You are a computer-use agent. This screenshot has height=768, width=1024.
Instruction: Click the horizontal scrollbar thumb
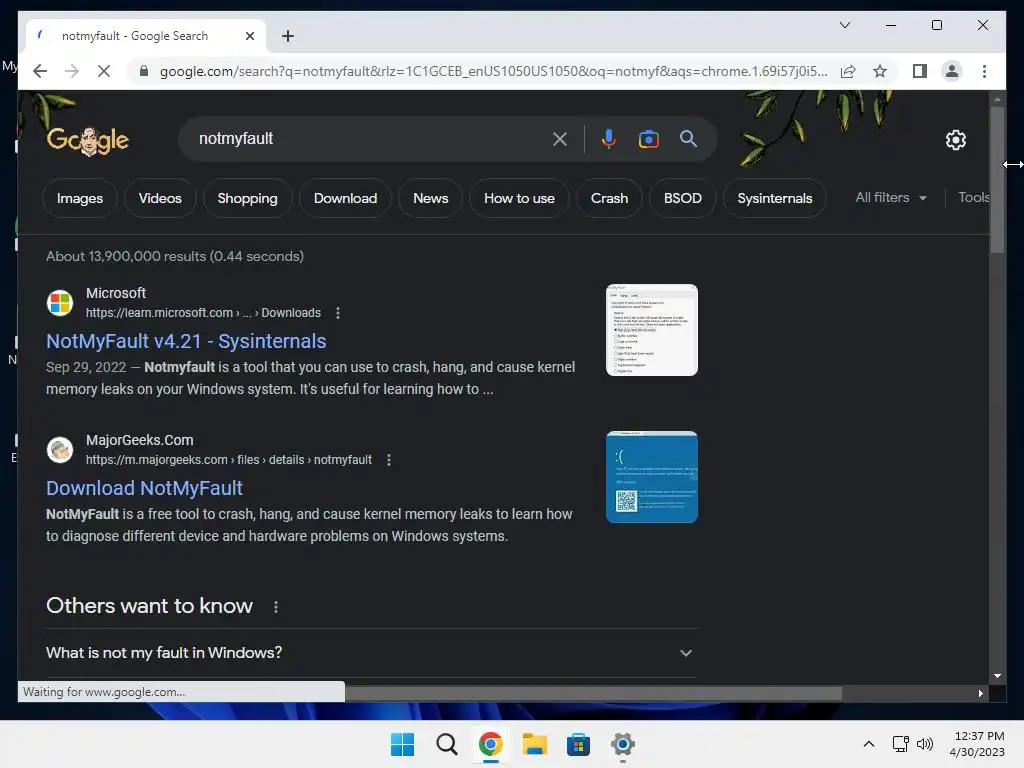(593, 693)
